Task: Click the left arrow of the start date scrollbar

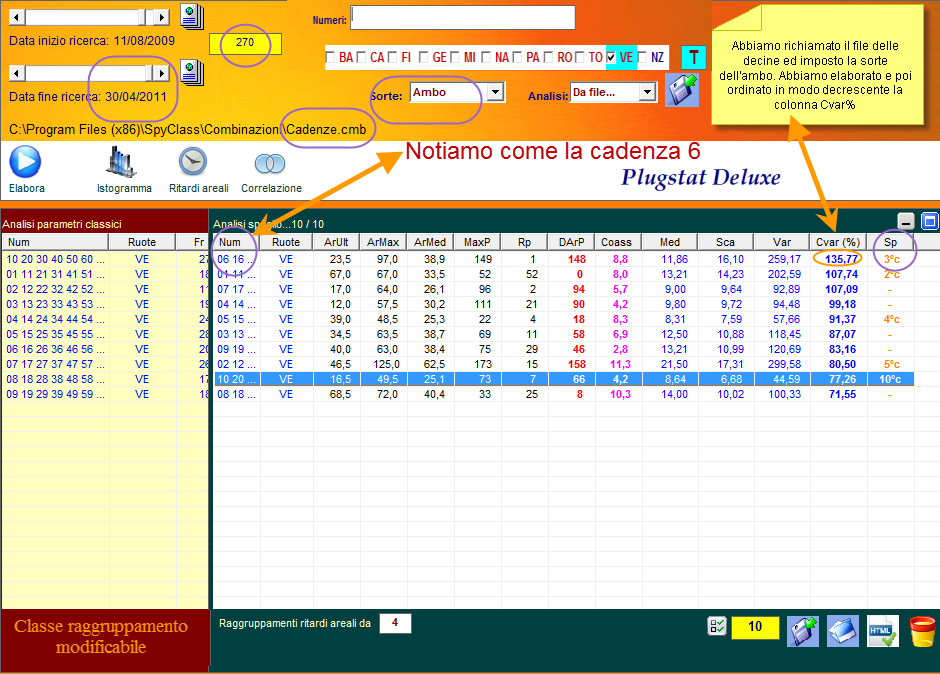Action: tap(17, 17)
